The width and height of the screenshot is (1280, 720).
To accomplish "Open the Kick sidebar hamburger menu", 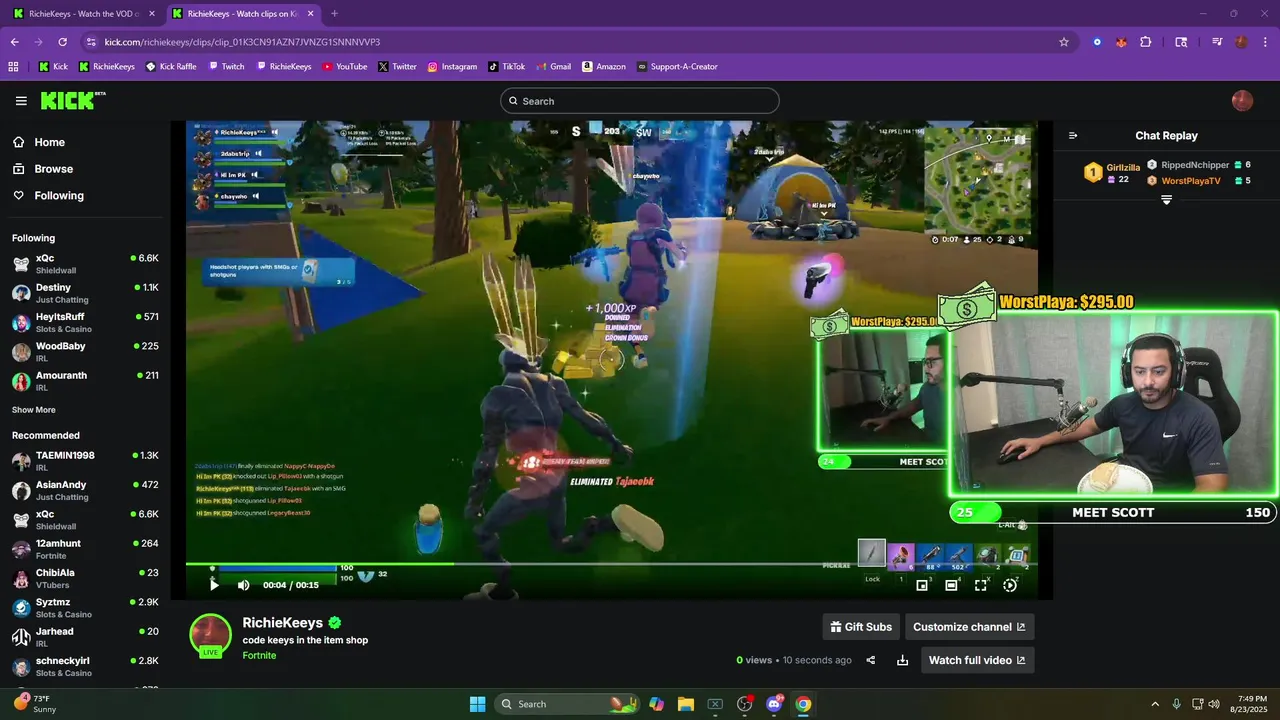I will (x=21, y=101).
